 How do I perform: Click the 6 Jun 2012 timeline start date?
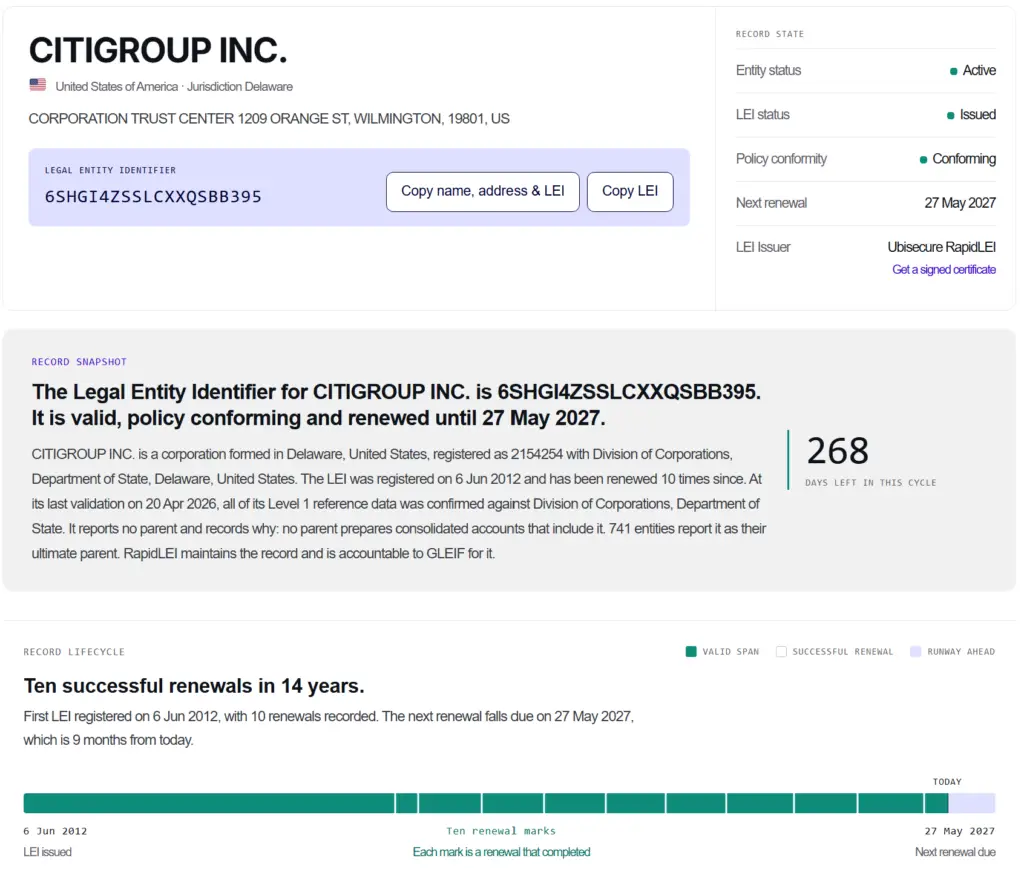tap(55, 831)
